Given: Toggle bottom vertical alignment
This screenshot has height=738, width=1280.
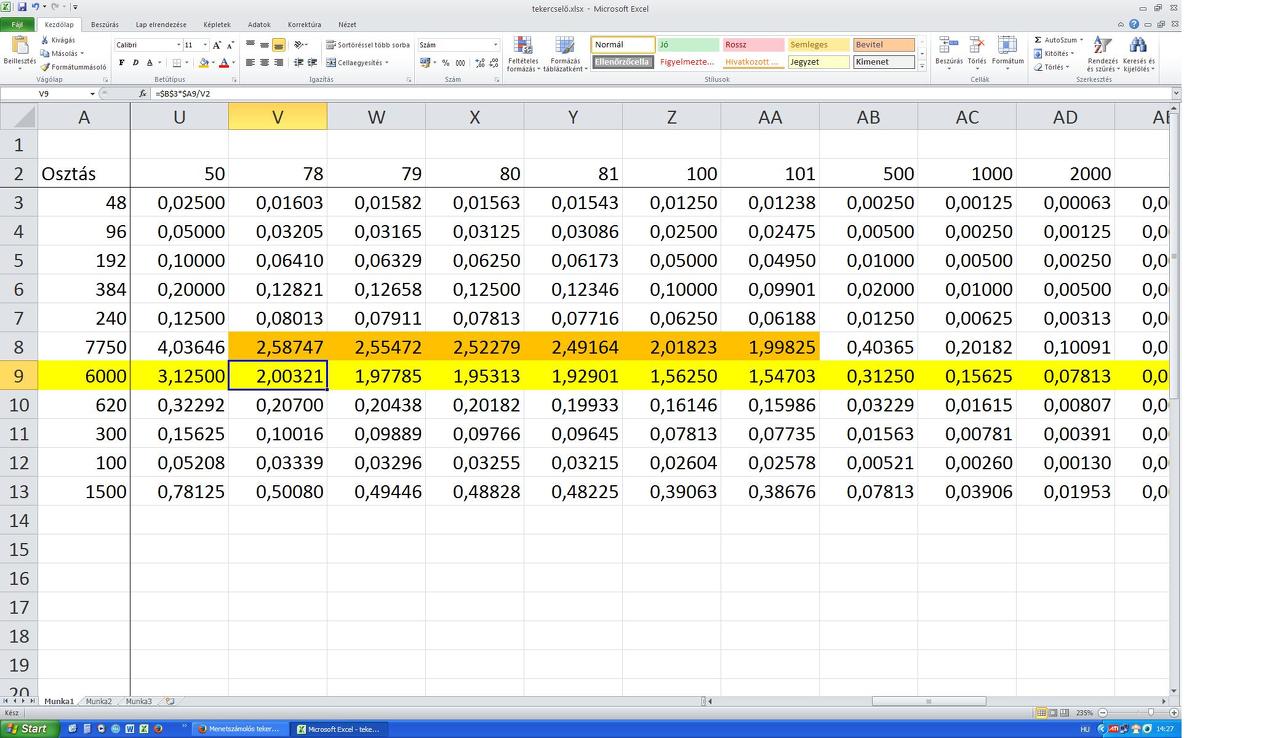Looking at the screenshot, I should [x=278, y=45].
